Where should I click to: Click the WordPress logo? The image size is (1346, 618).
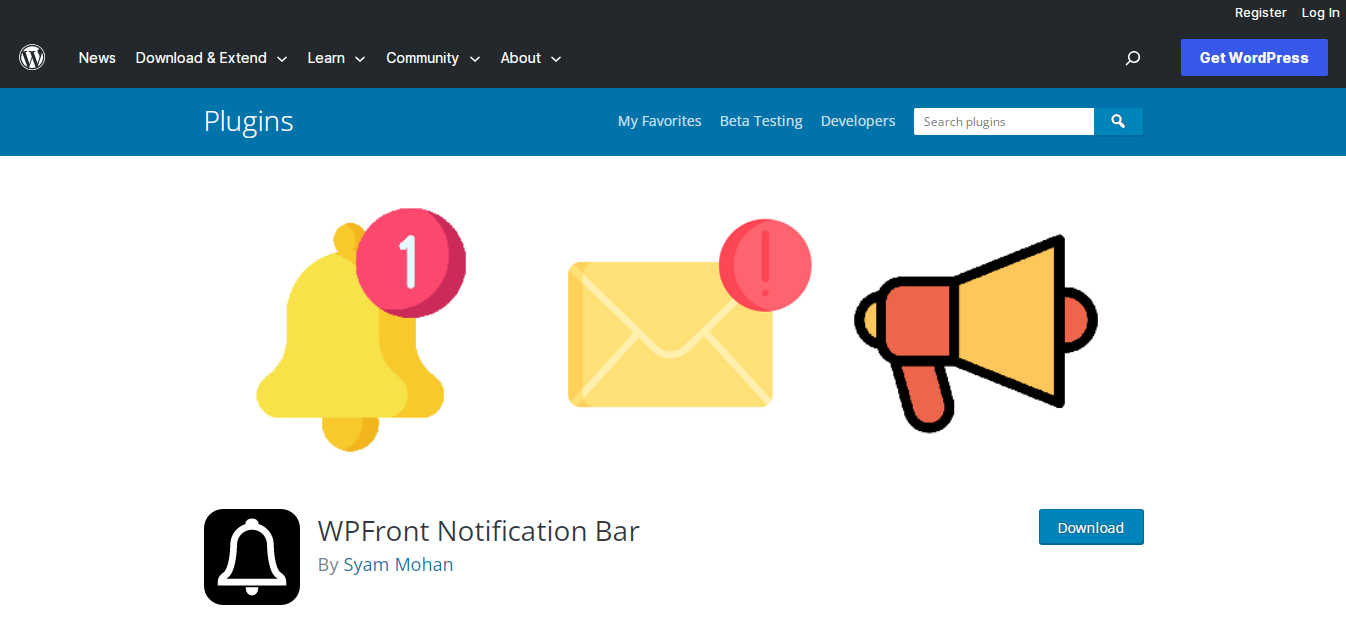pos(31,57)
